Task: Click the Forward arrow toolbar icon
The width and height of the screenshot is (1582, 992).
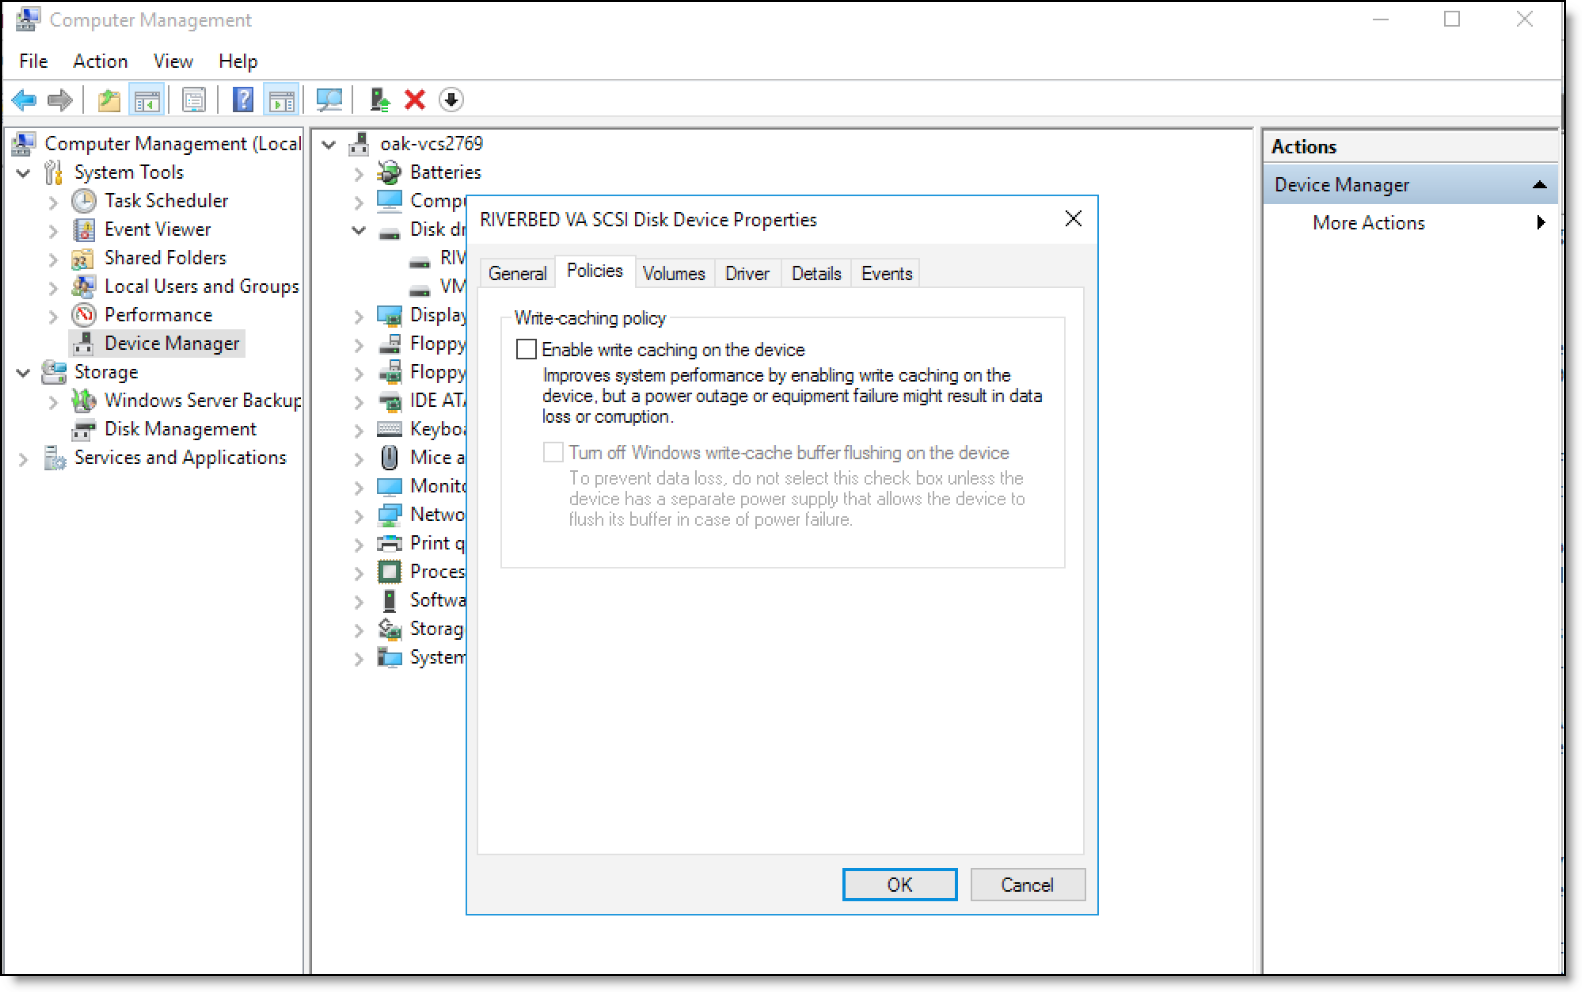Action: click(x=60, y=100)
